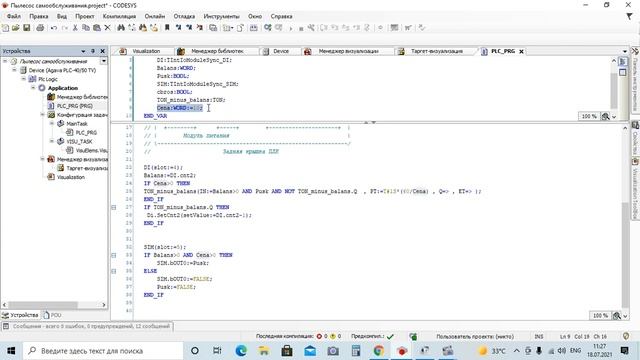This screenshot has height=360, width=640.
Task: Collapse ELSE block at line 35
Action: (x=114, y=271)
